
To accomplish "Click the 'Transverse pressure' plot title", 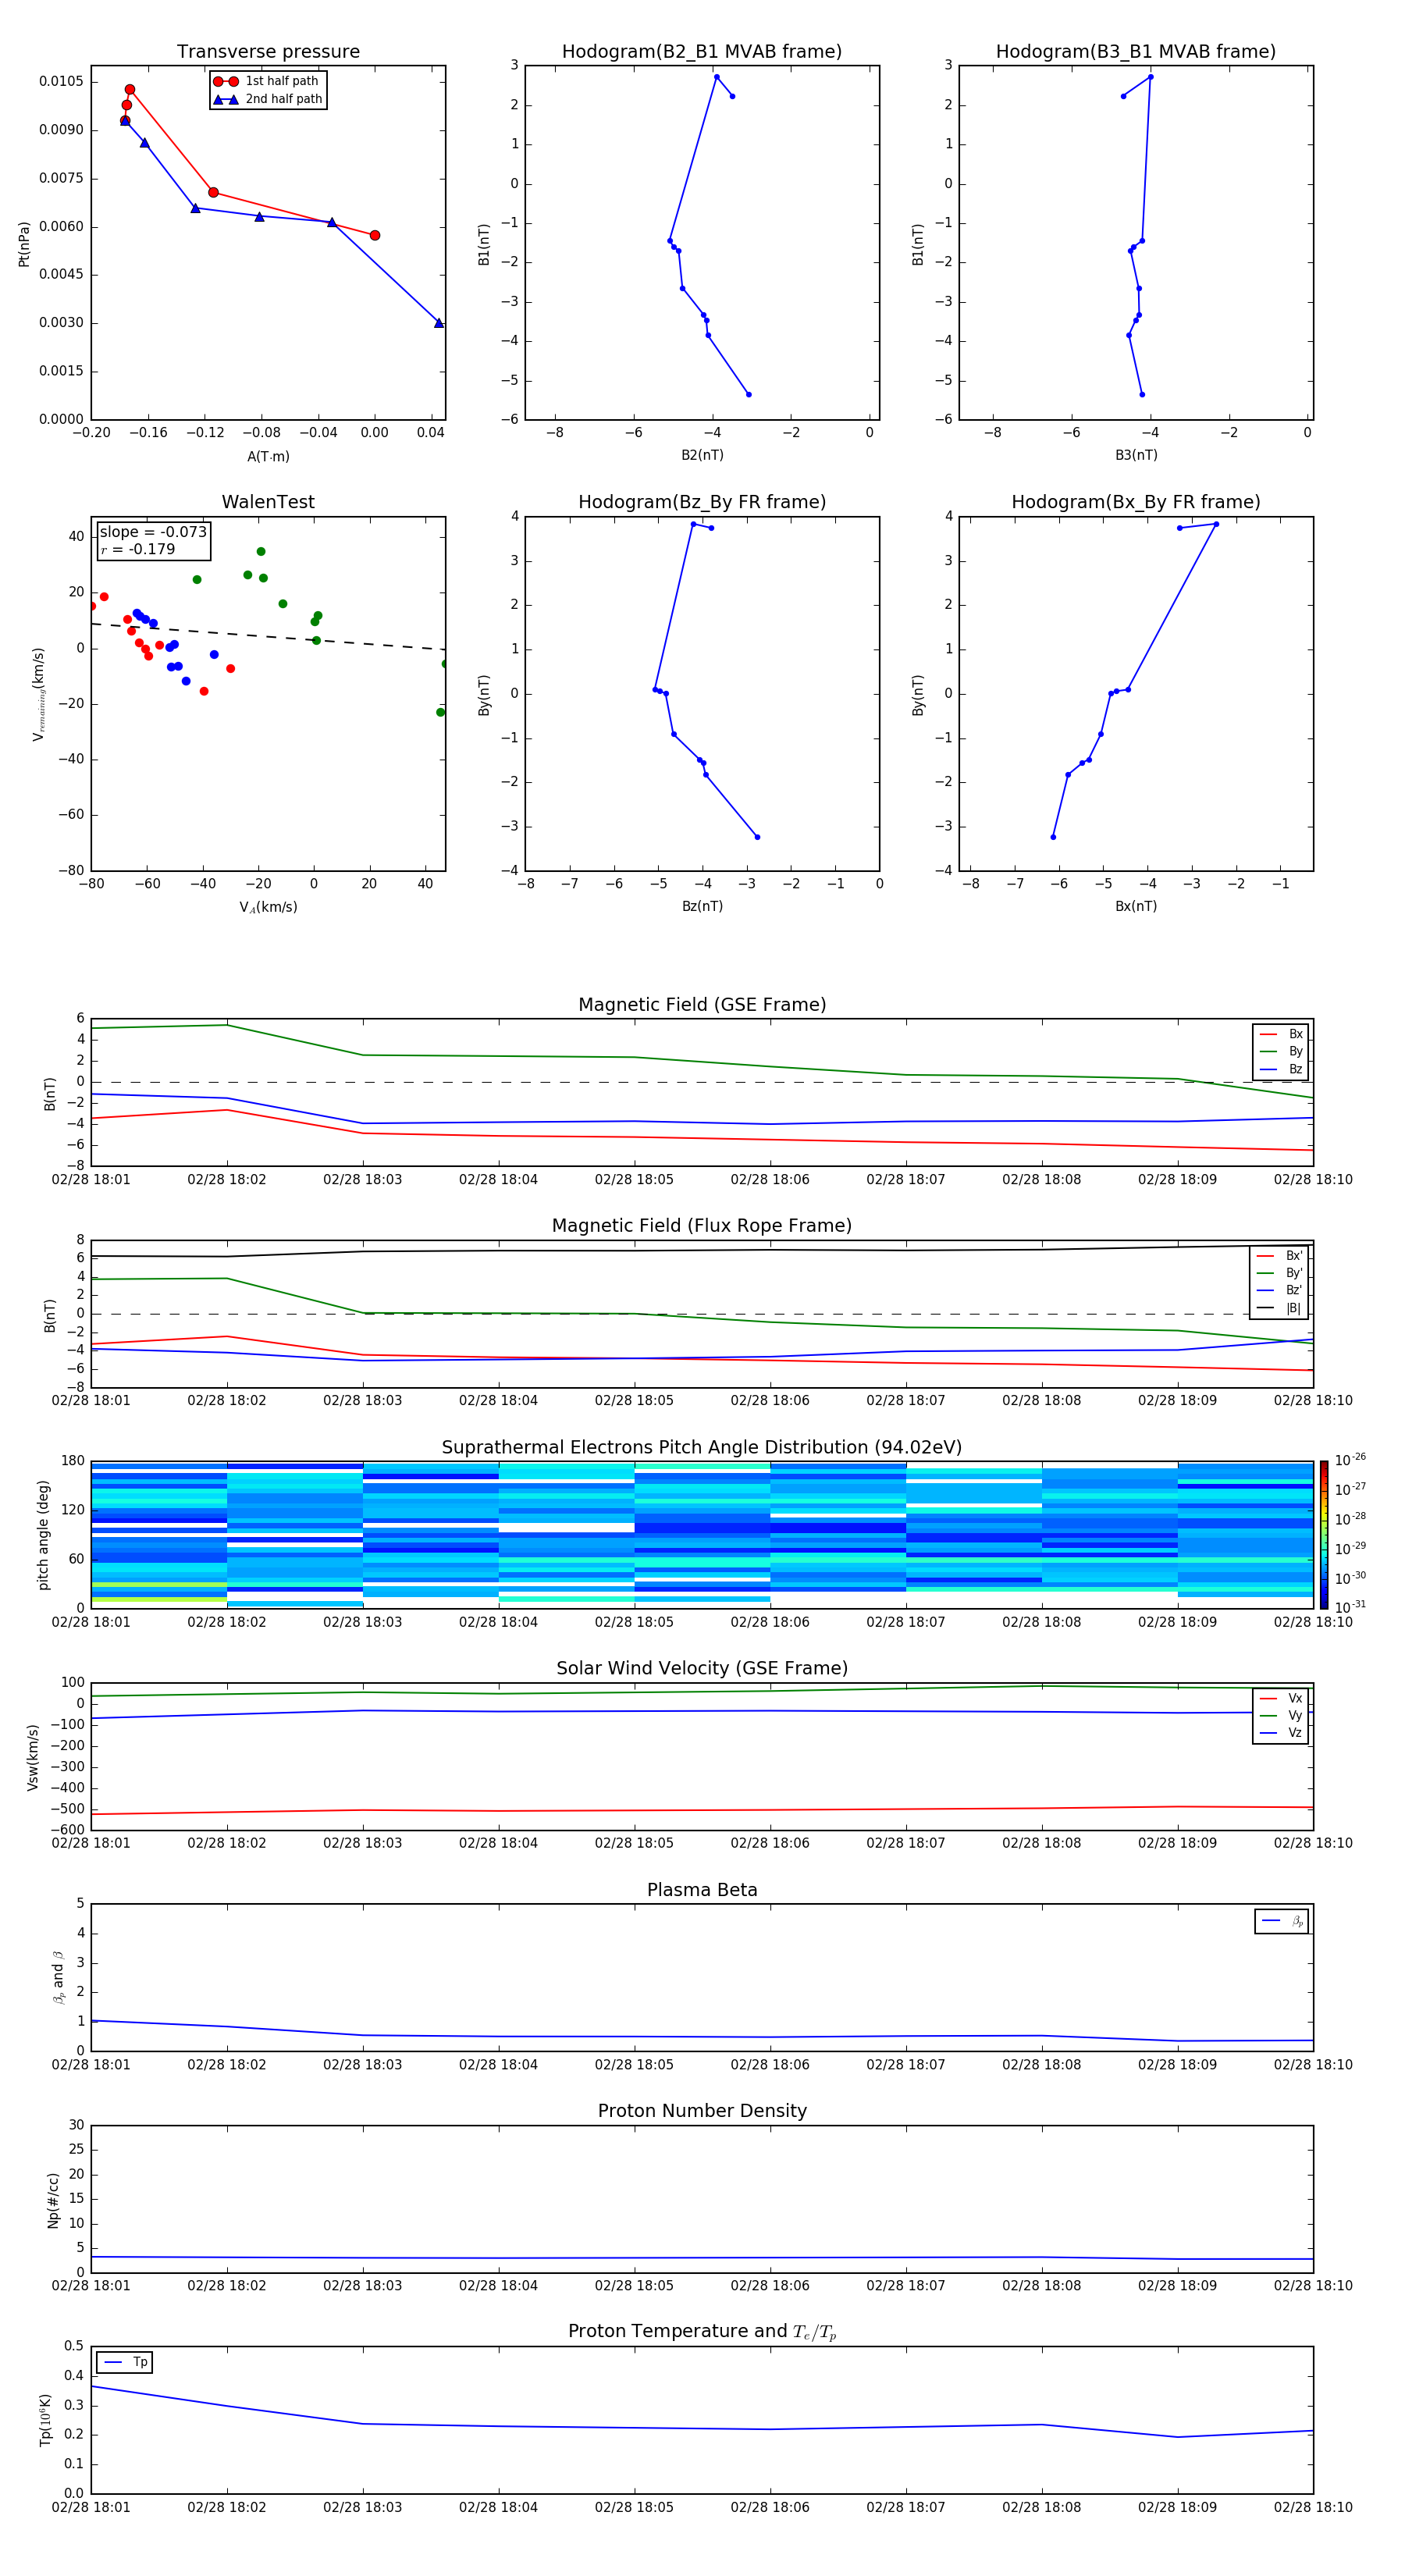I will coord(268,52).
